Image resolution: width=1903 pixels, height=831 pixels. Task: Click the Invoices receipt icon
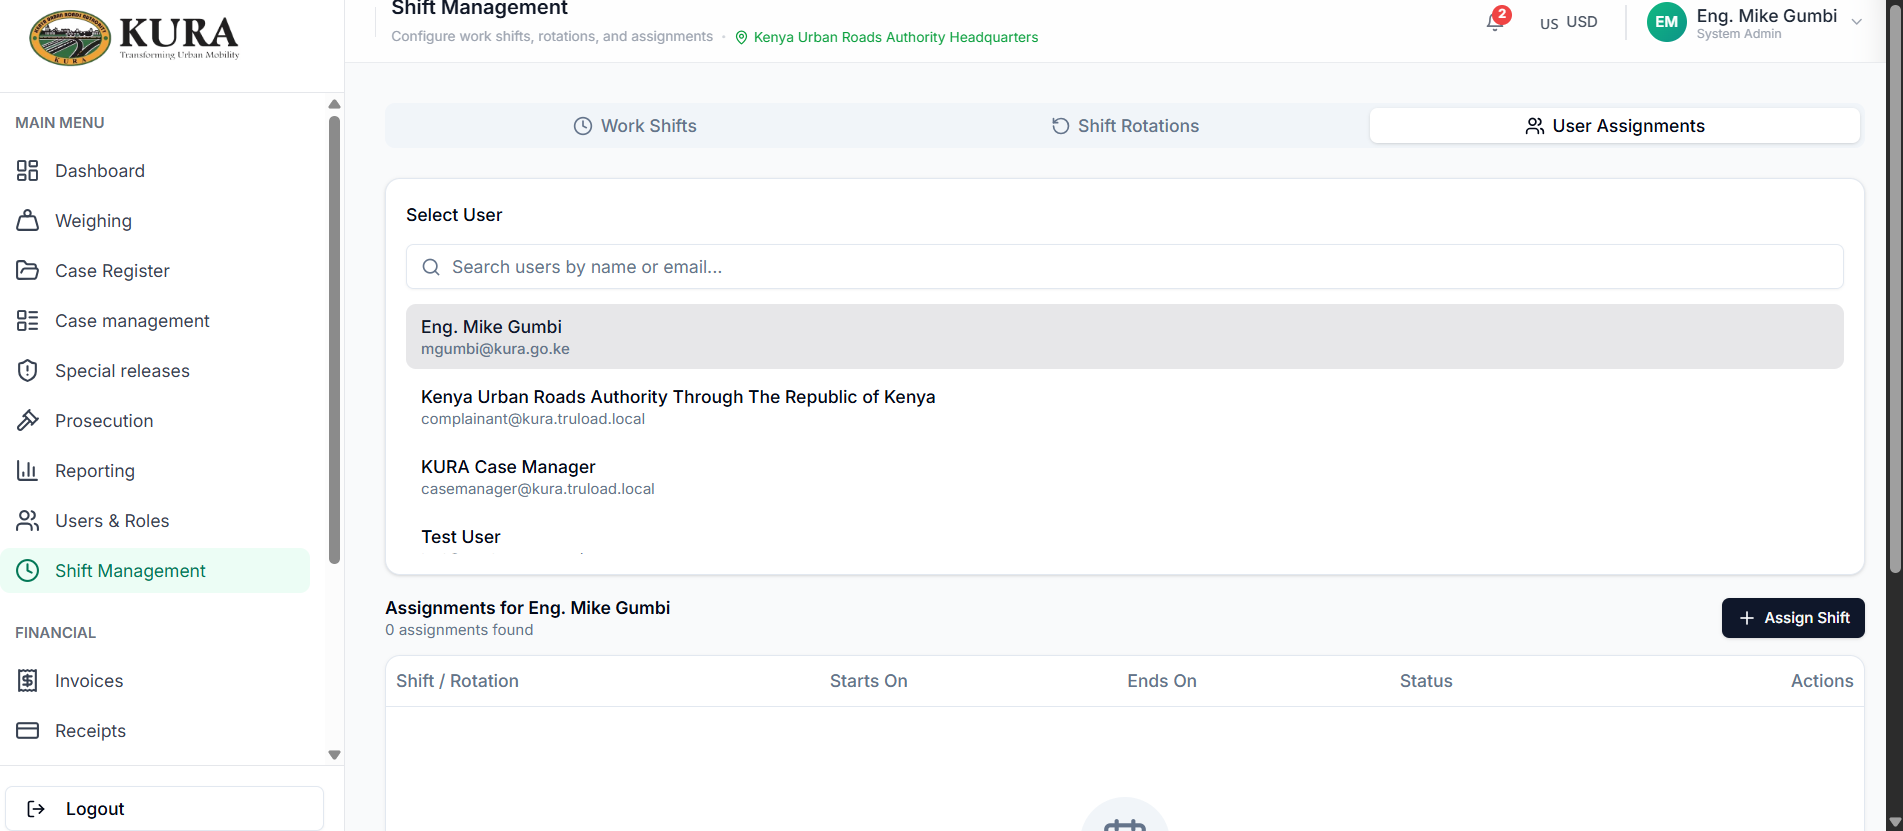tap(28, 681)
